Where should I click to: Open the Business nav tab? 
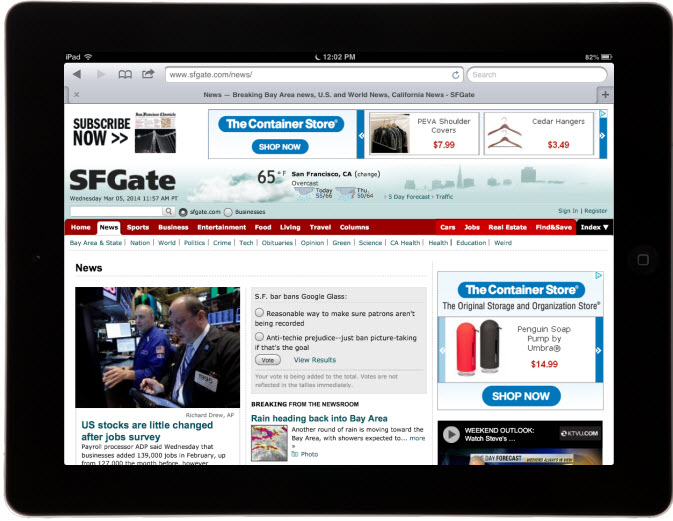coord(173,227)
